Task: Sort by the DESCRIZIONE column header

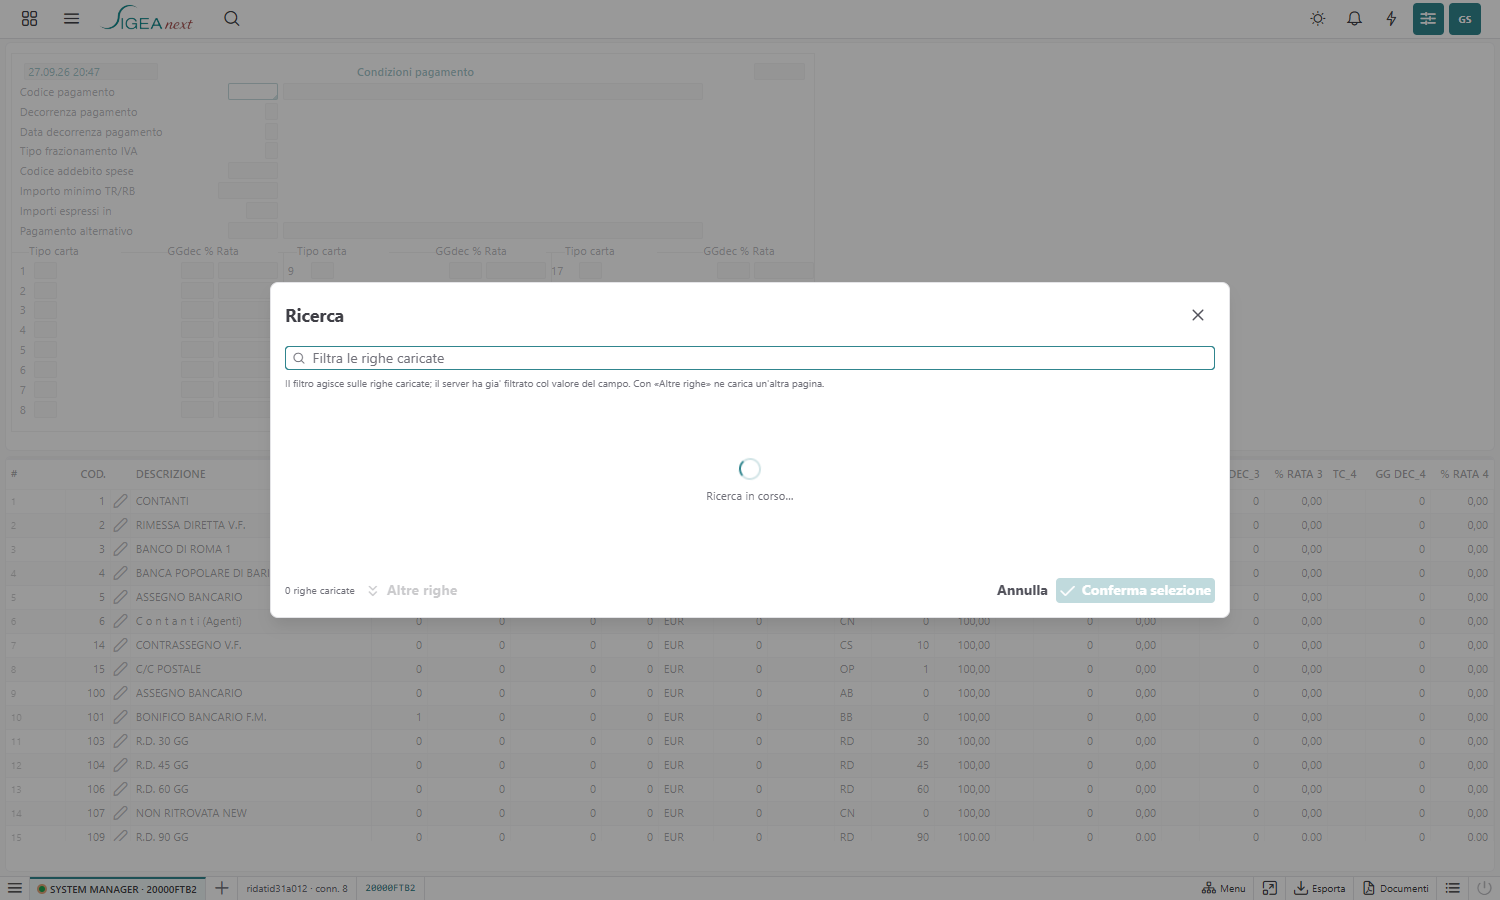Action: (171, 474)
